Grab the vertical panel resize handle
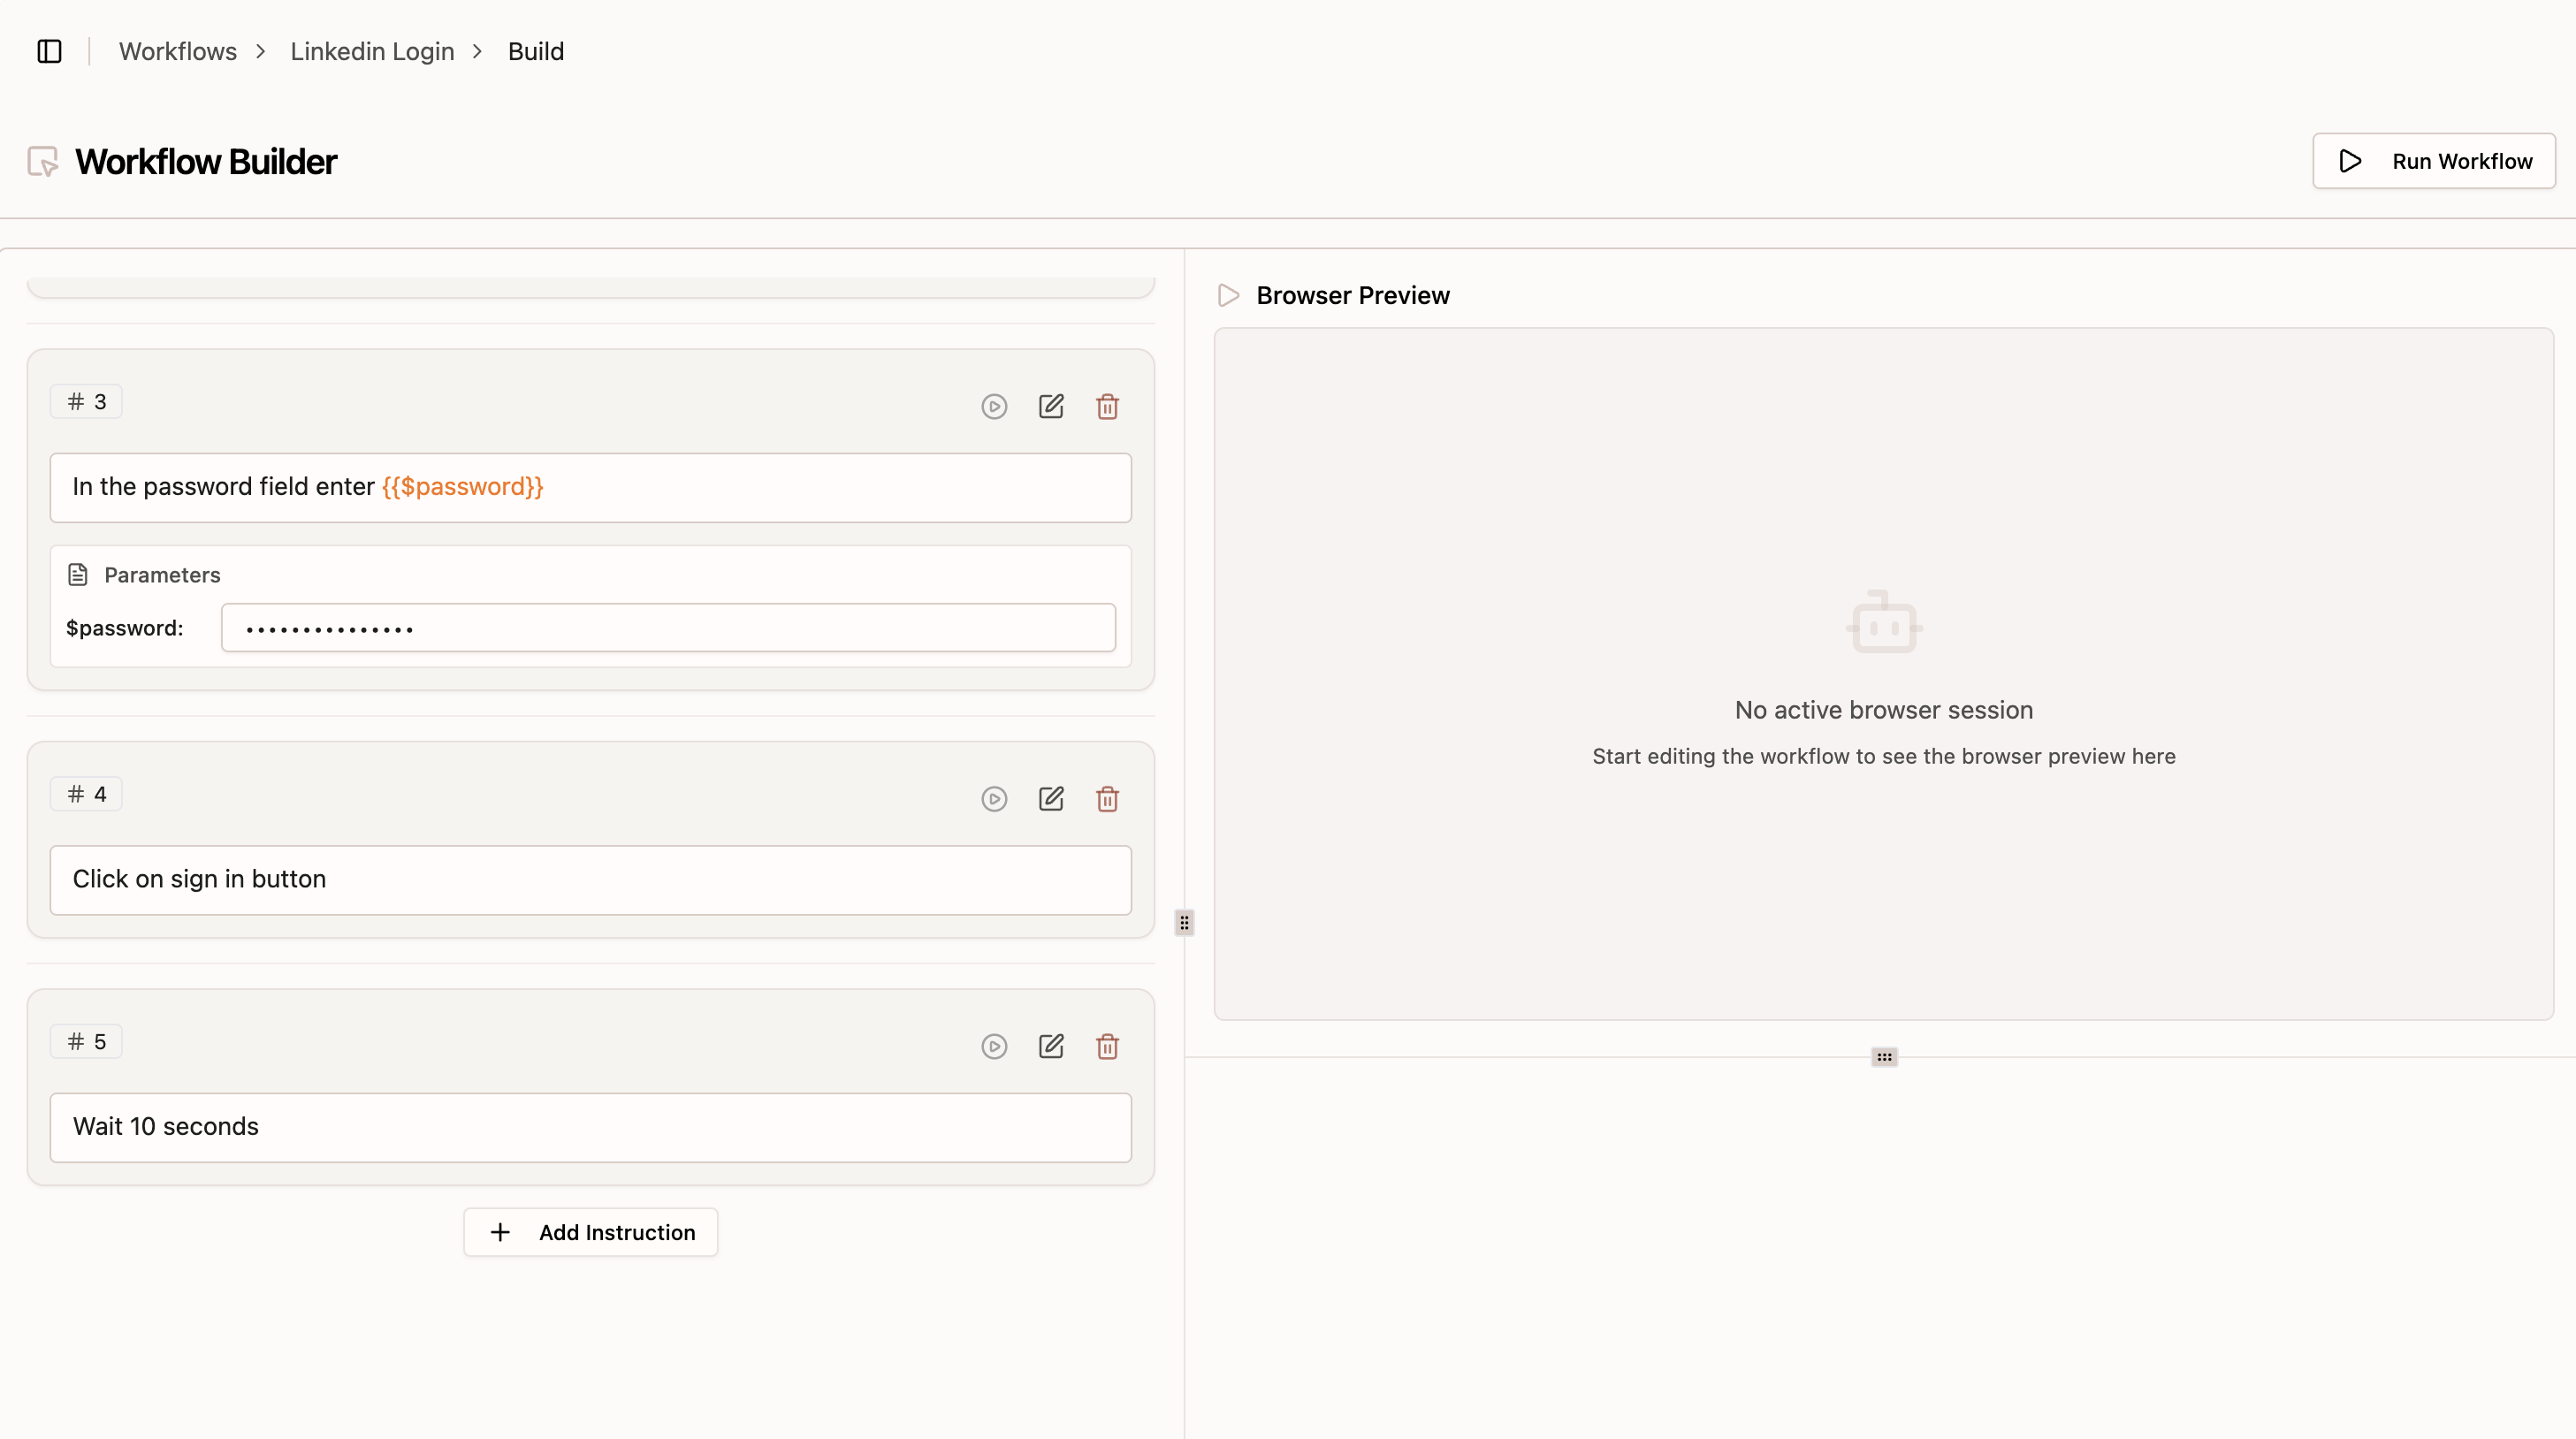 [x=1184, y=922]
